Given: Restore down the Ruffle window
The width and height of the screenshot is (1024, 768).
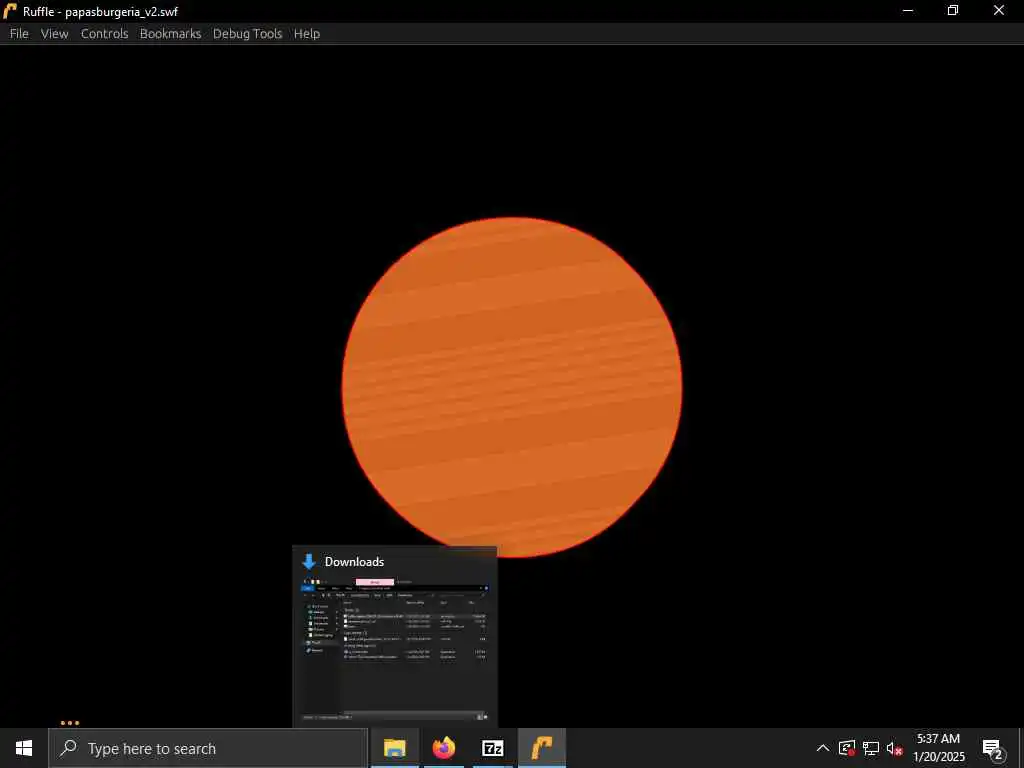Looking at the screenshot, I should 953,11.
